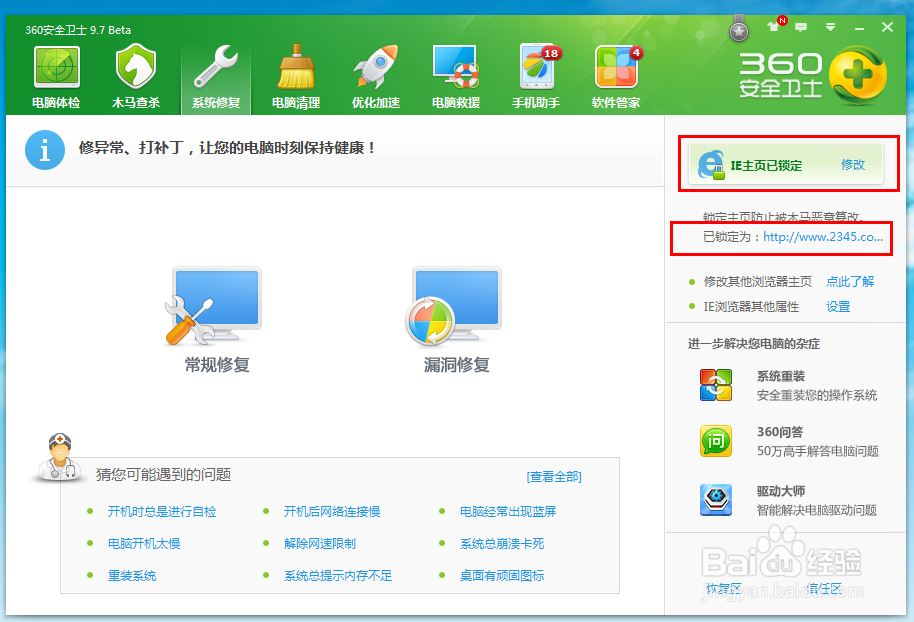Open 系统总提示内存不足 problem link
This screenshot has width=914, height=622.
338,576
